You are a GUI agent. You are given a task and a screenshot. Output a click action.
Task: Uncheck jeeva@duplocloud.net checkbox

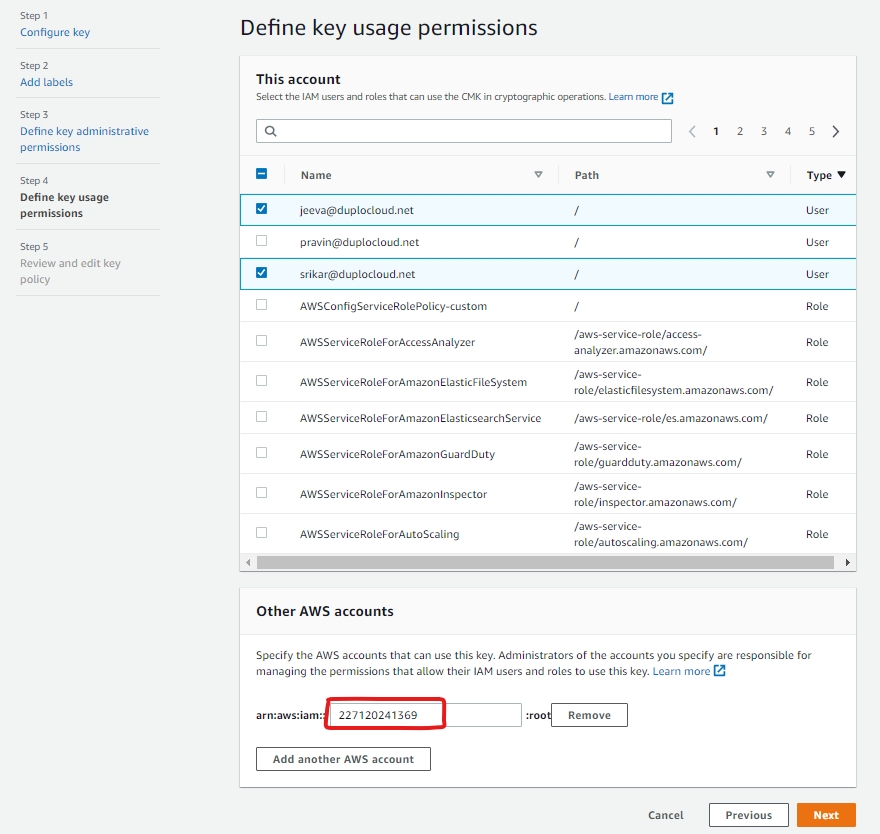[x=262, y=209]
